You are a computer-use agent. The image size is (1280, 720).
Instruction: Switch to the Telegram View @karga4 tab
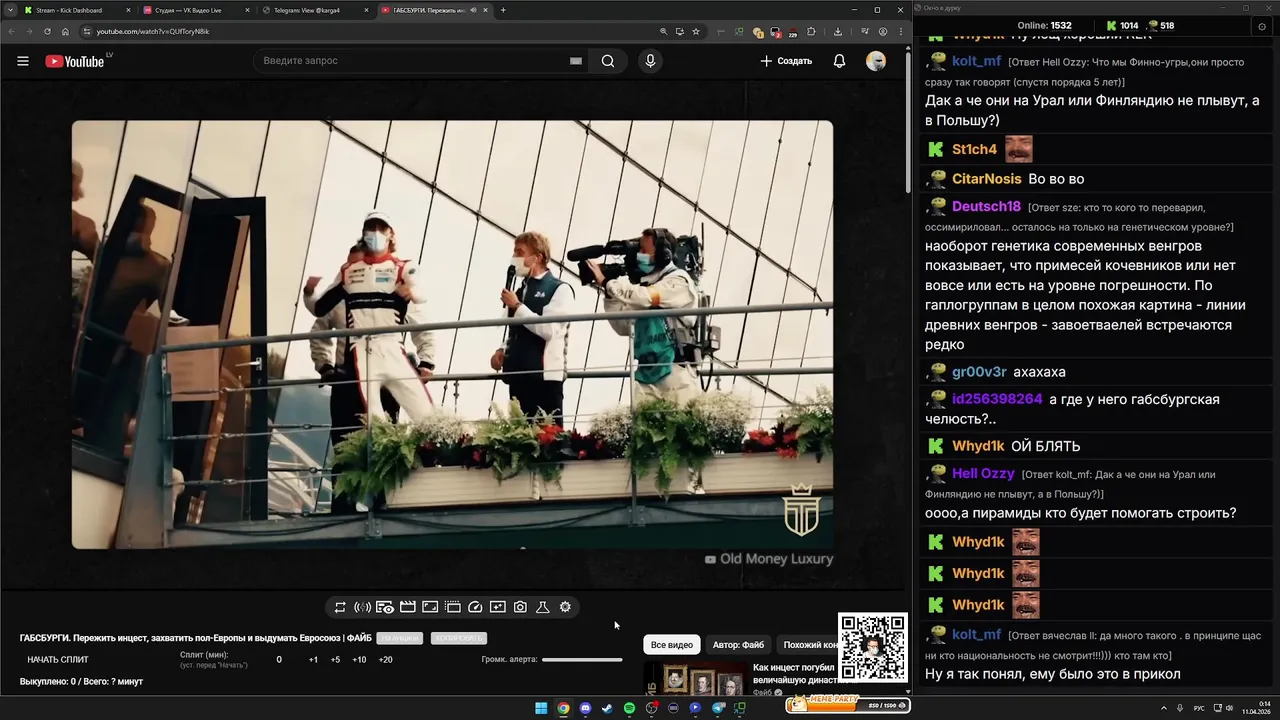(314, 10)
